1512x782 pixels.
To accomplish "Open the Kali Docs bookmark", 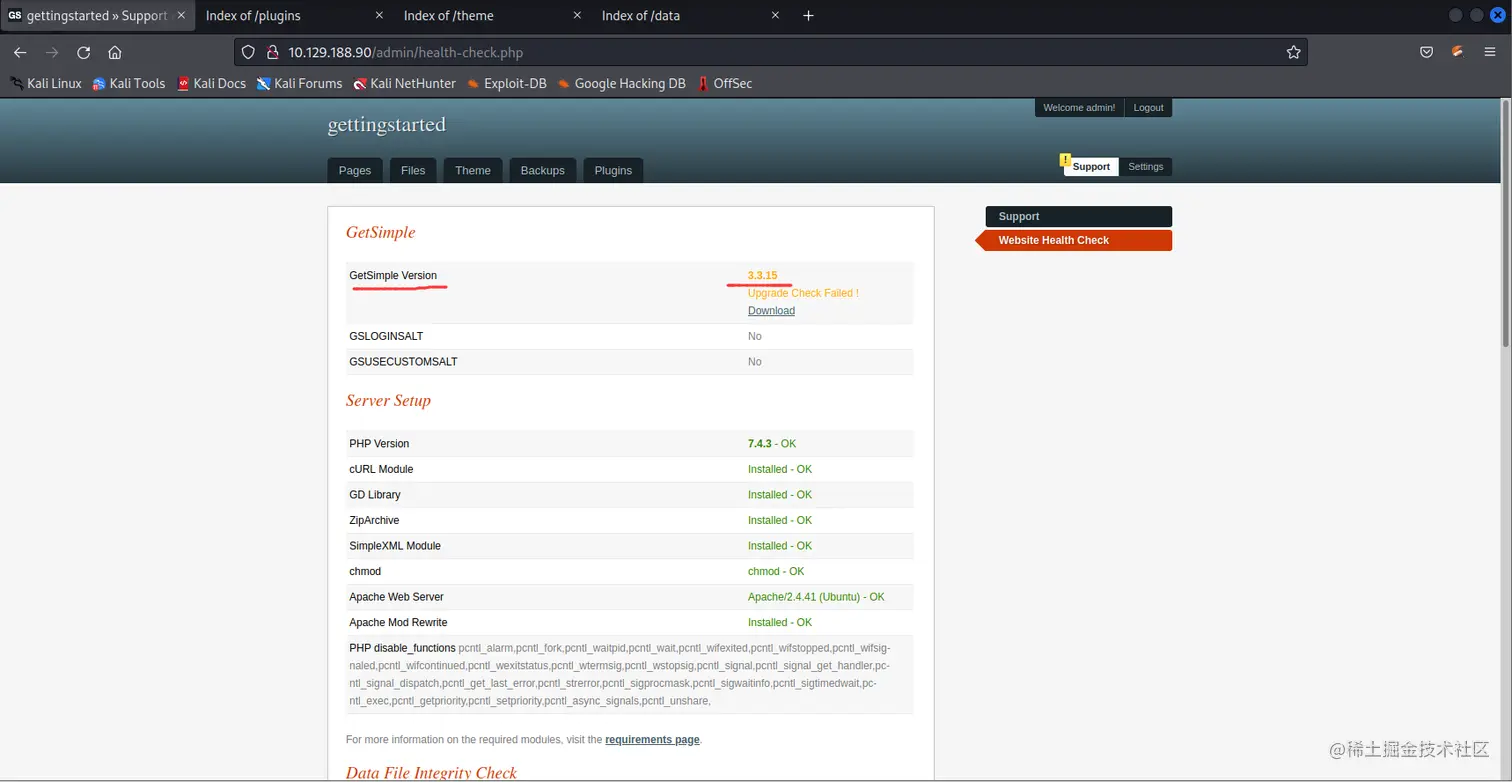I will tap(211, 83).
